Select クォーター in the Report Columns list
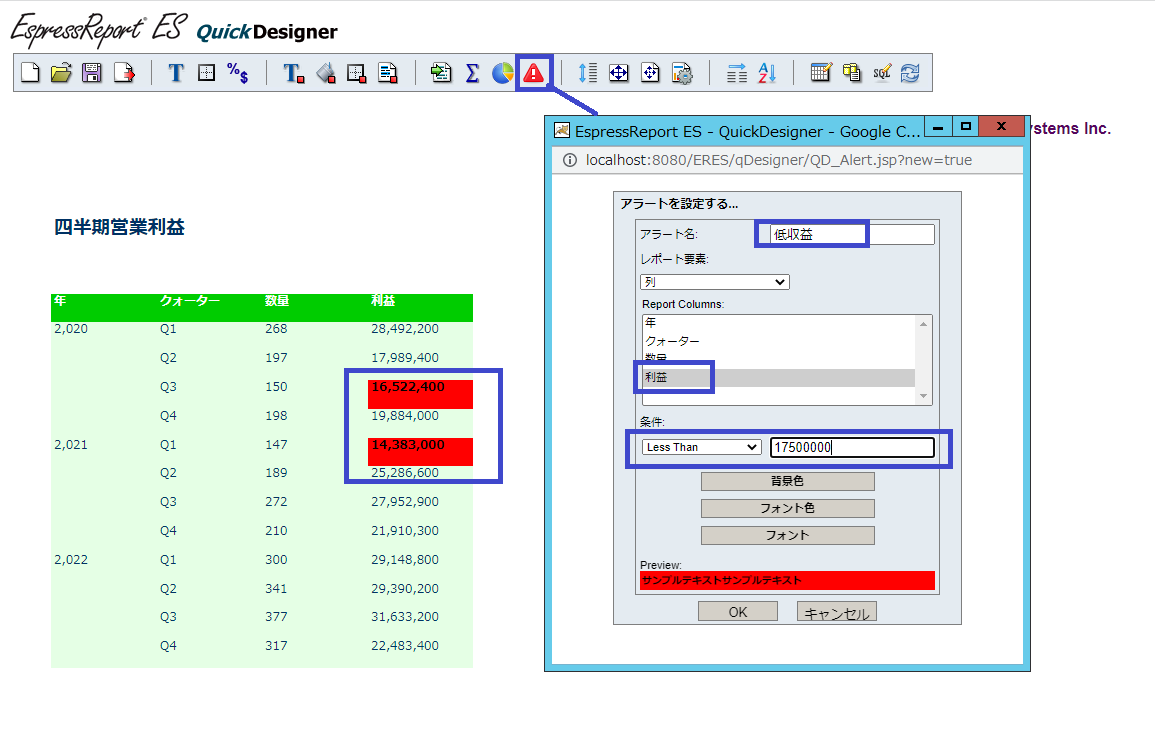The width and height of the screenshot is (1155, 738). pos(779,341)
